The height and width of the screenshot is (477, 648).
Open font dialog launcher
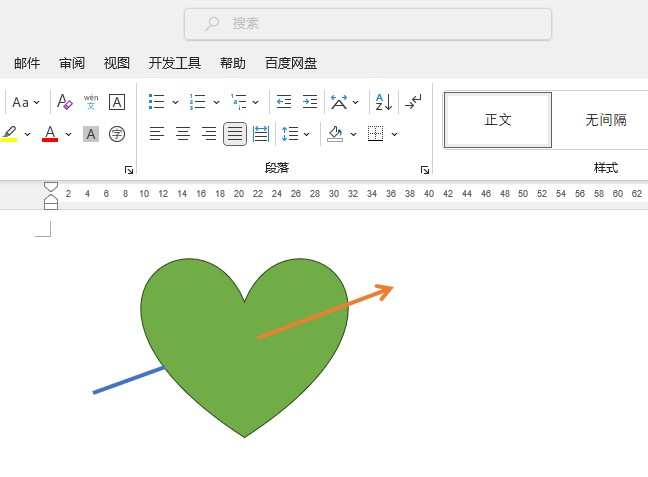click(129, 170)
